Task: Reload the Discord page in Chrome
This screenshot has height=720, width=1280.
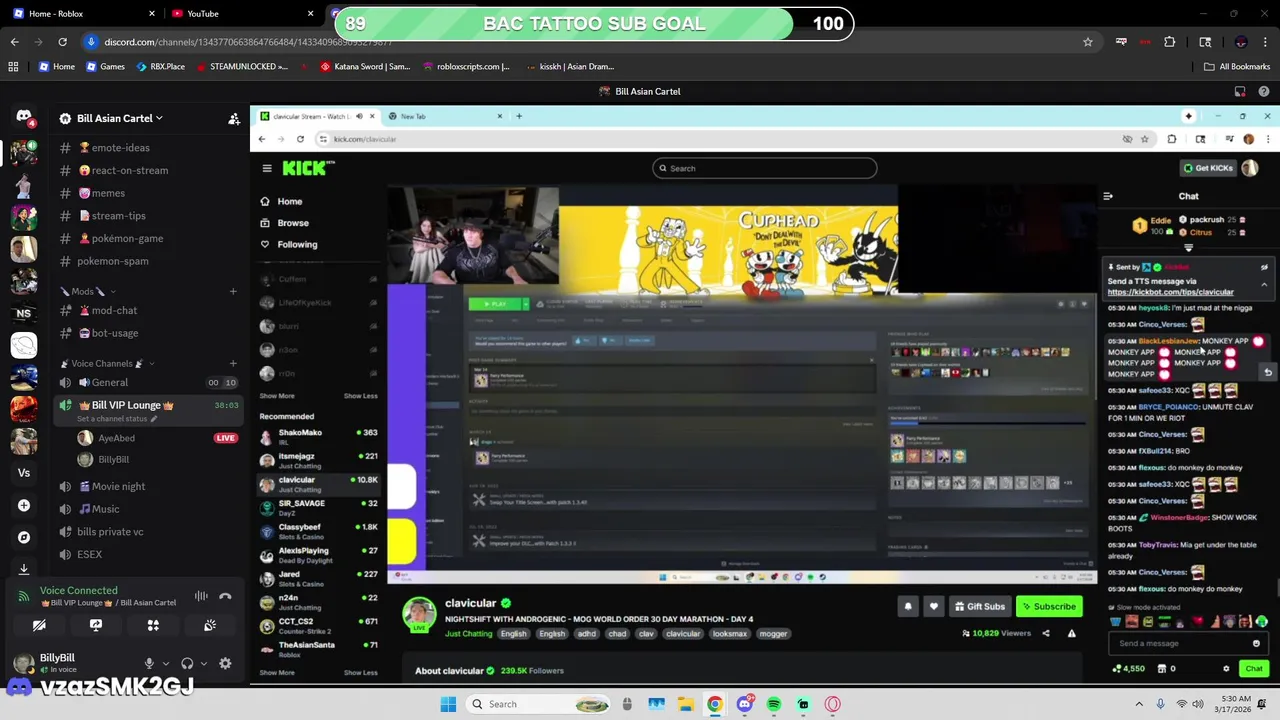Action: [x=62, y=42]
